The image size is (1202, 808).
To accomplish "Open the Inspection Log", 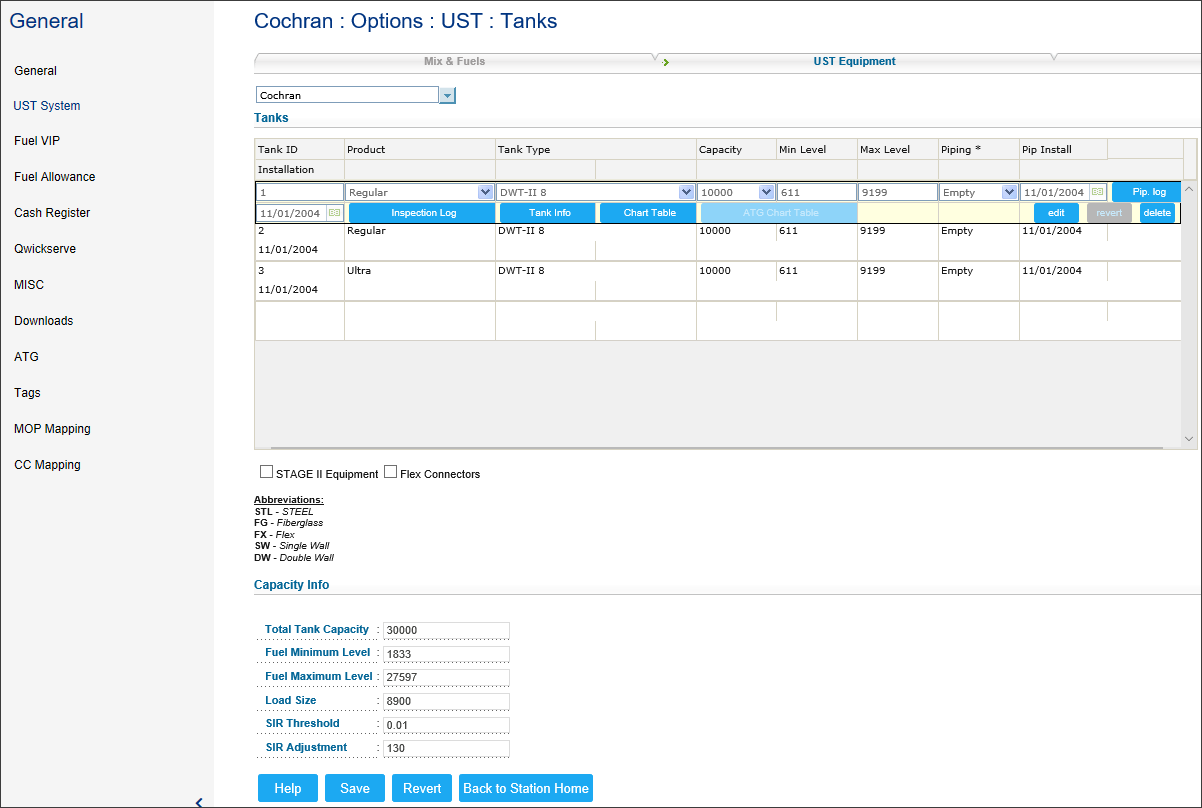I will point(423,213).
